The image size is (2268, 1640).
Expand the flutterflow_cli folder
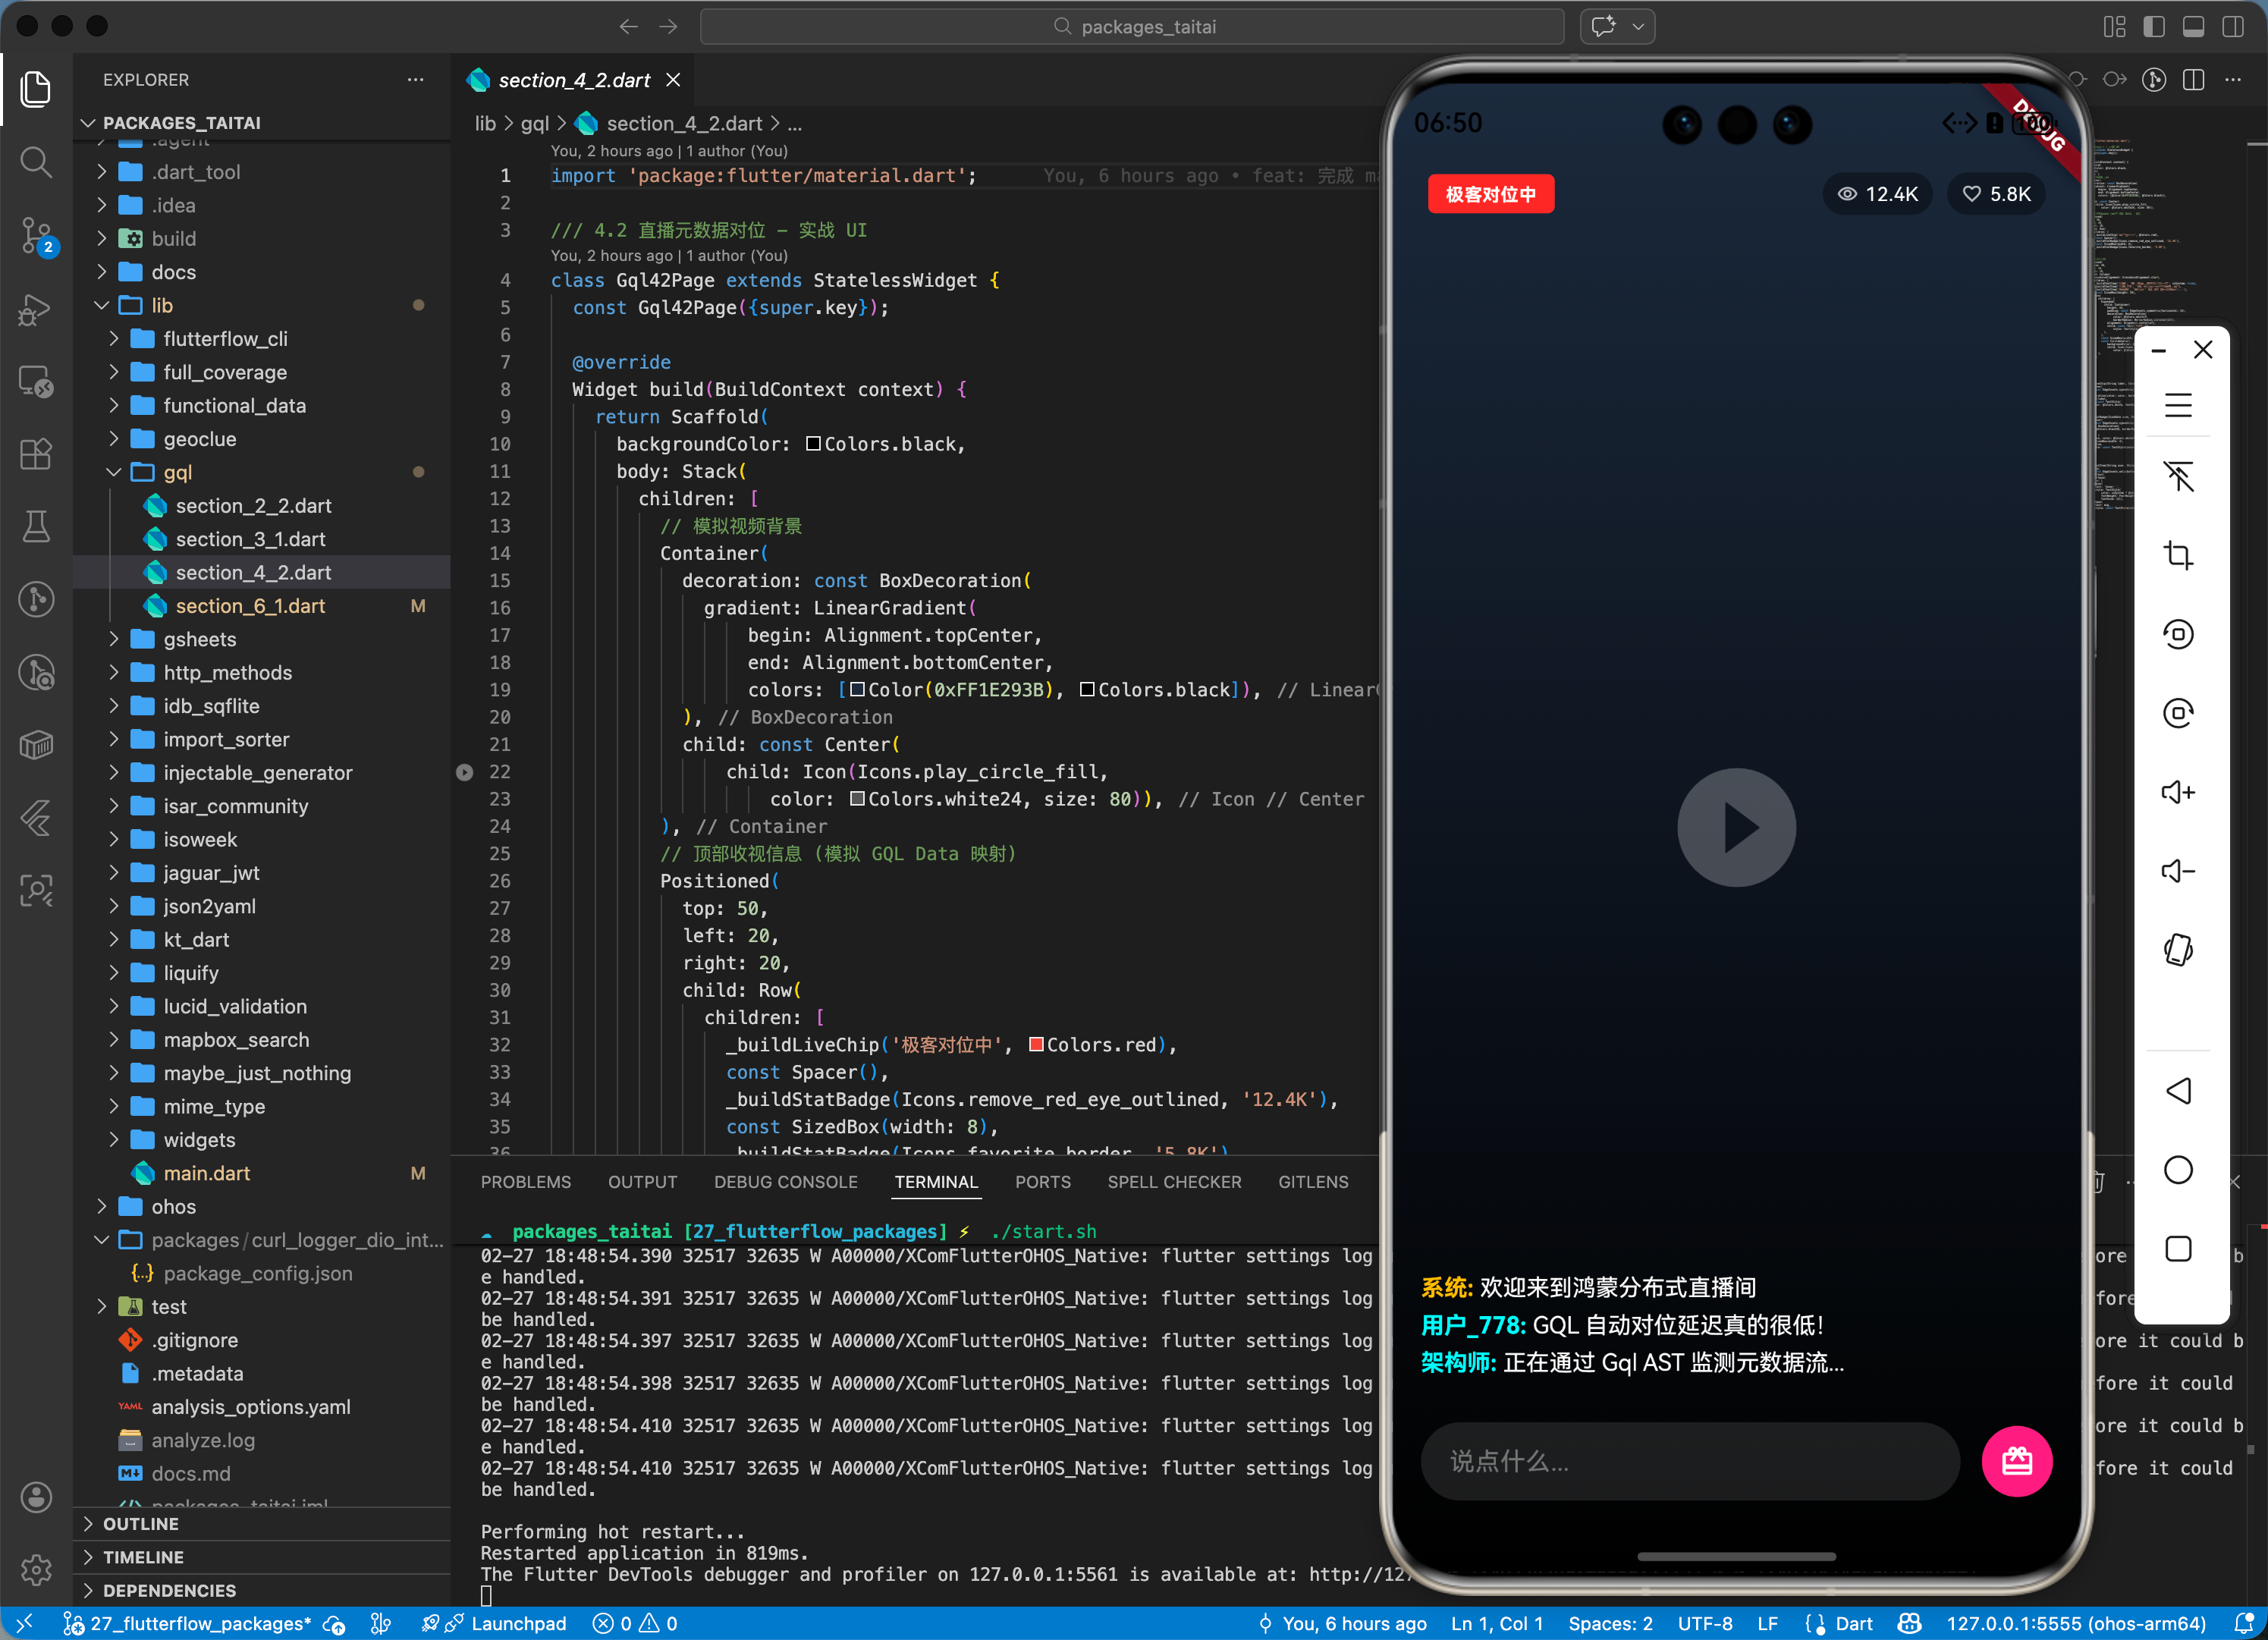coord(225,339)
